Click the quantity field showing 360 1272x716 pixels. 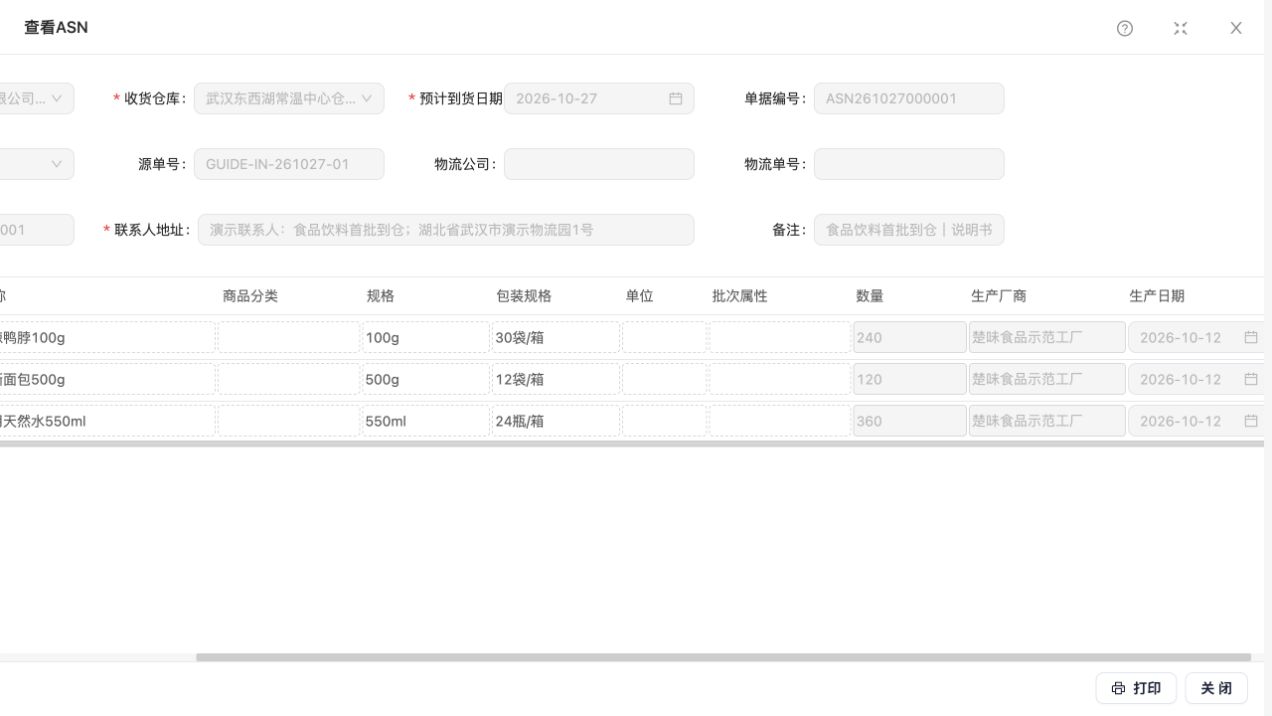pyautogui.click(x=910, y=422)
